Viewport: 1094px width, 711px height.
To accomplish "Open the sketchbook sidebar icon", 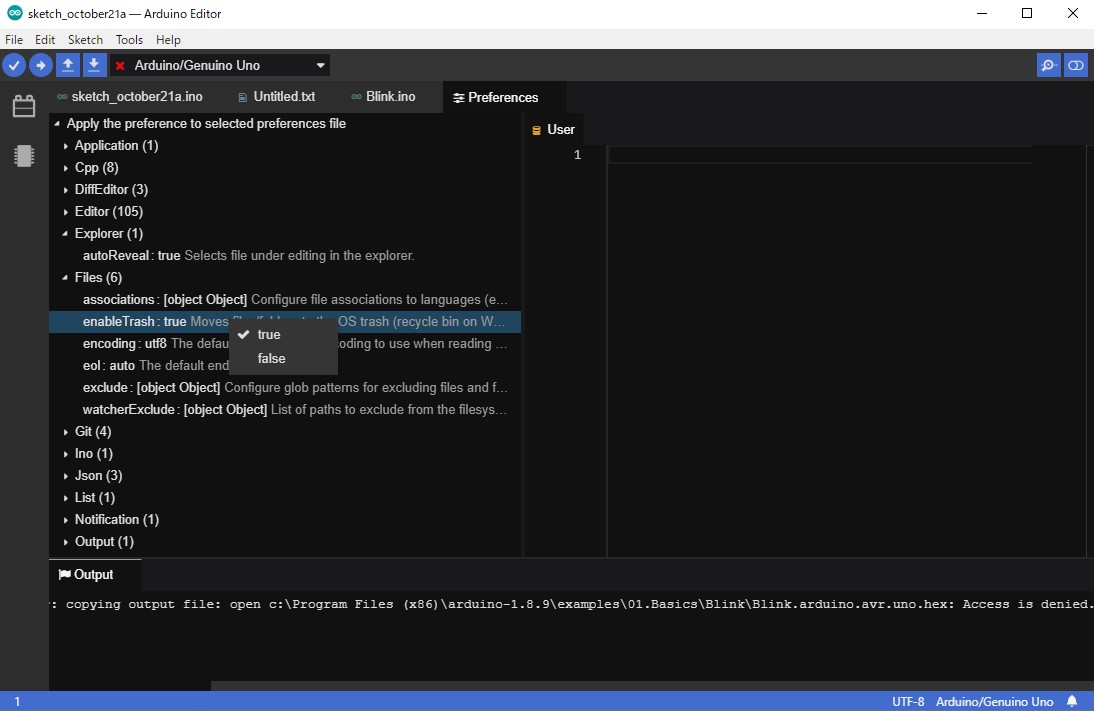I will coord(24,106).
